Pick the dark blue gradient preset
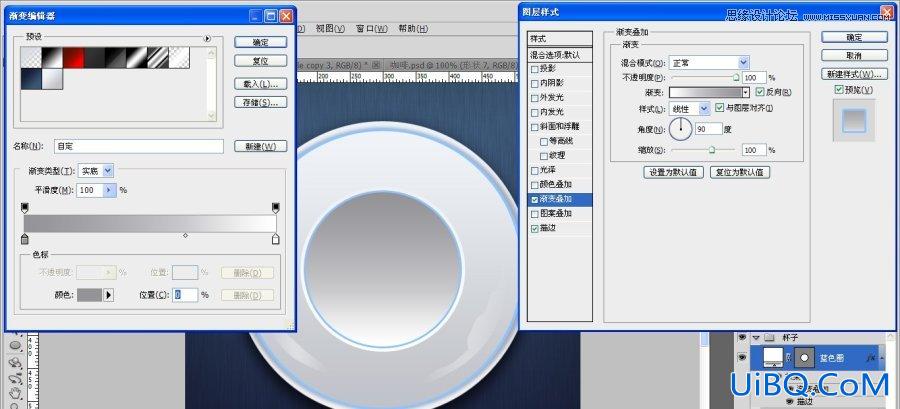This screenshot has width=900, height=409. tap(31, 79)
